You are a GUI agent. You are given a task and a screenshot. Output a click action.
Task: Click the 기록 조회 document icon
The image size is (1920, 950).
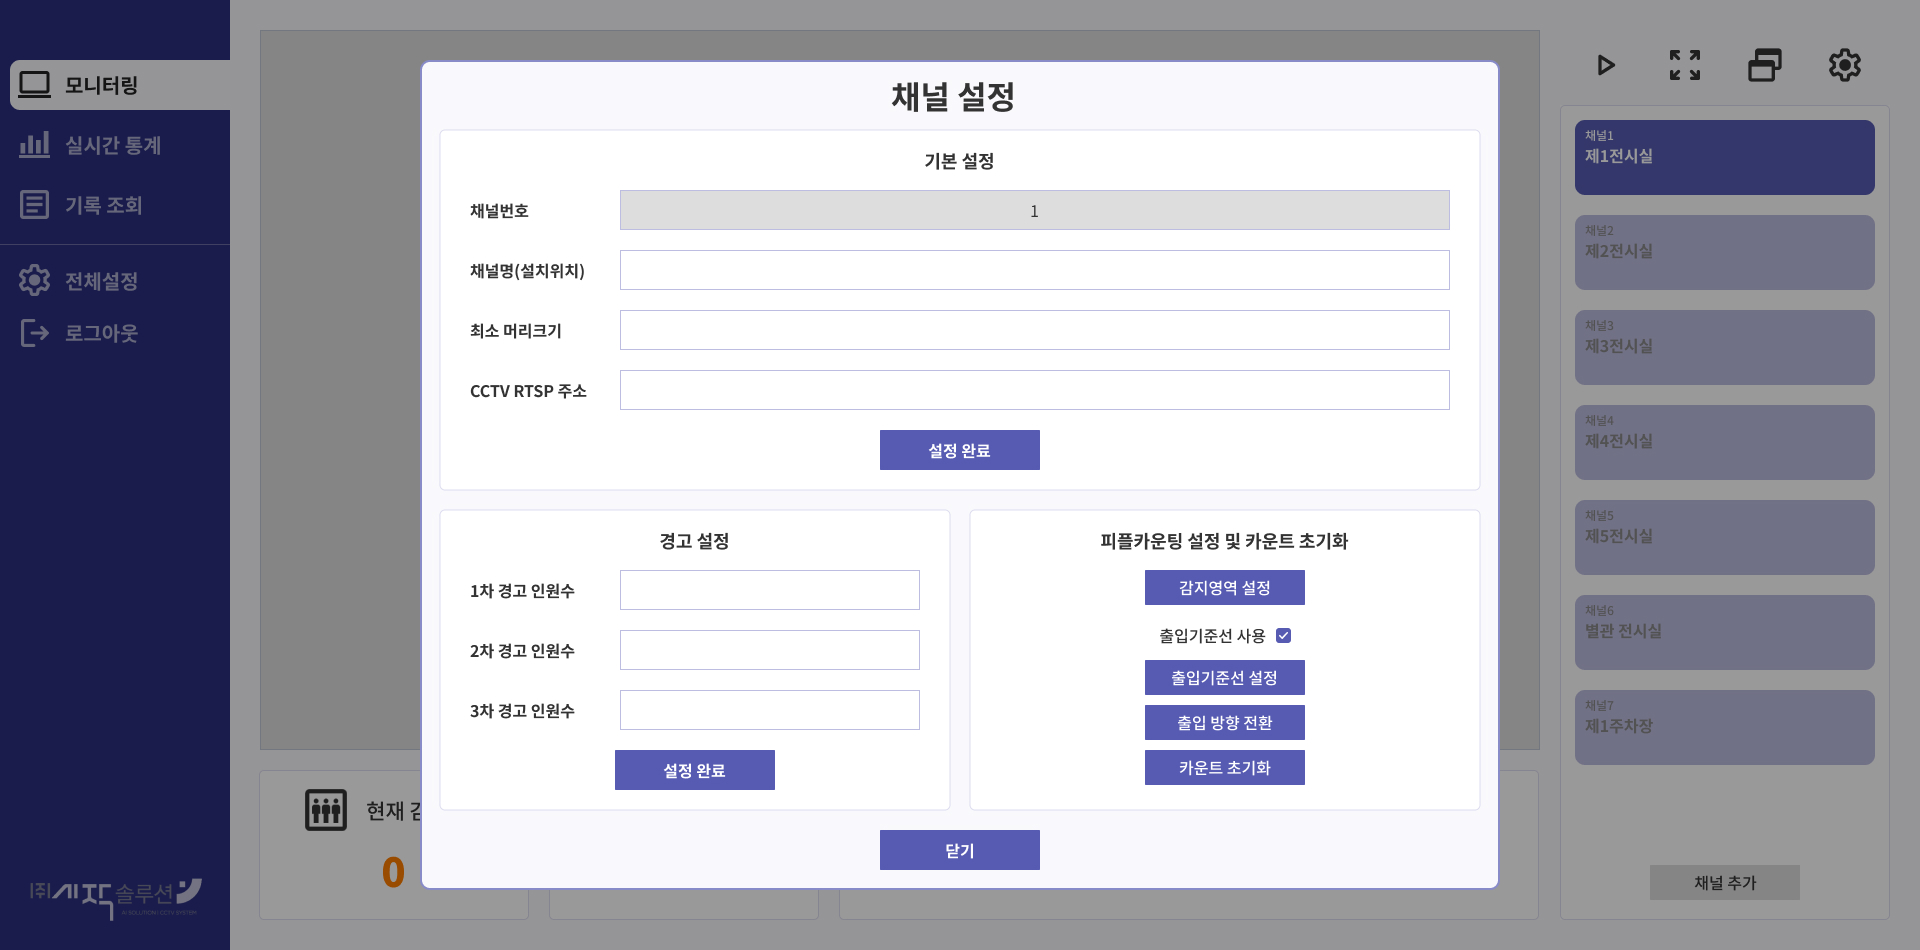pyautogui.click(x=36, y=204)
